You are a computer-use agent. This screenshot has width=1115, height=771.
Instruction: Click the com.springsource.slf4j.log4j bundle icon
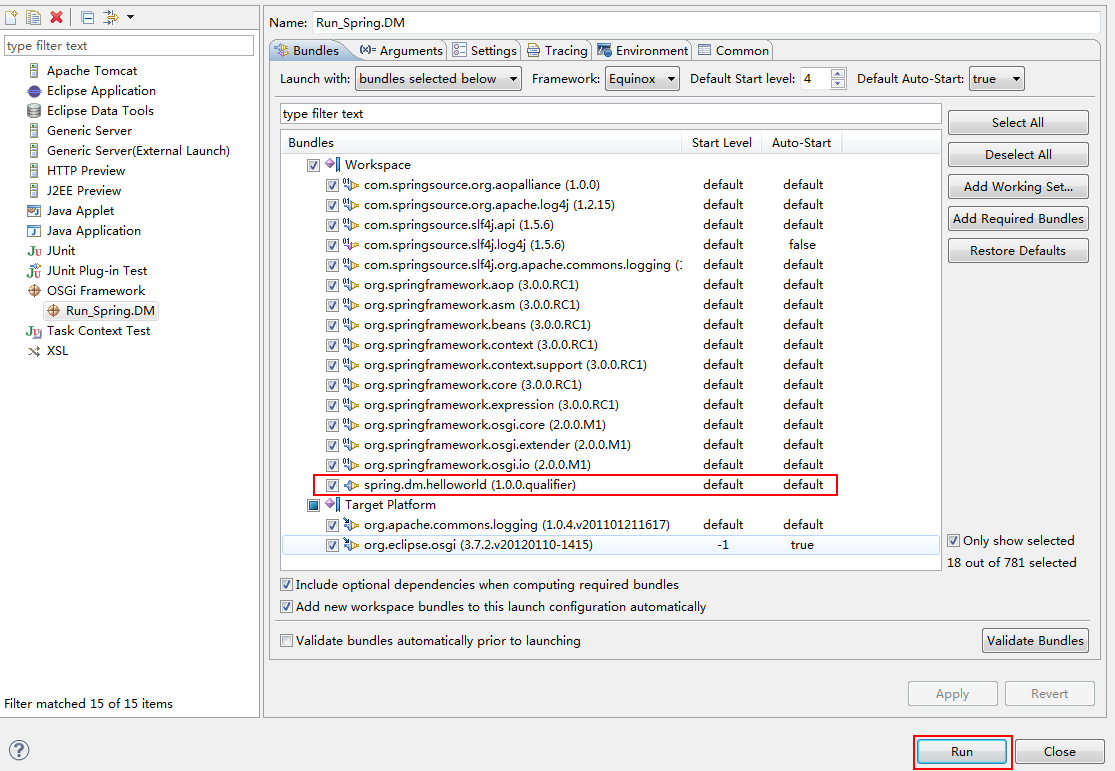click(351, 245)
